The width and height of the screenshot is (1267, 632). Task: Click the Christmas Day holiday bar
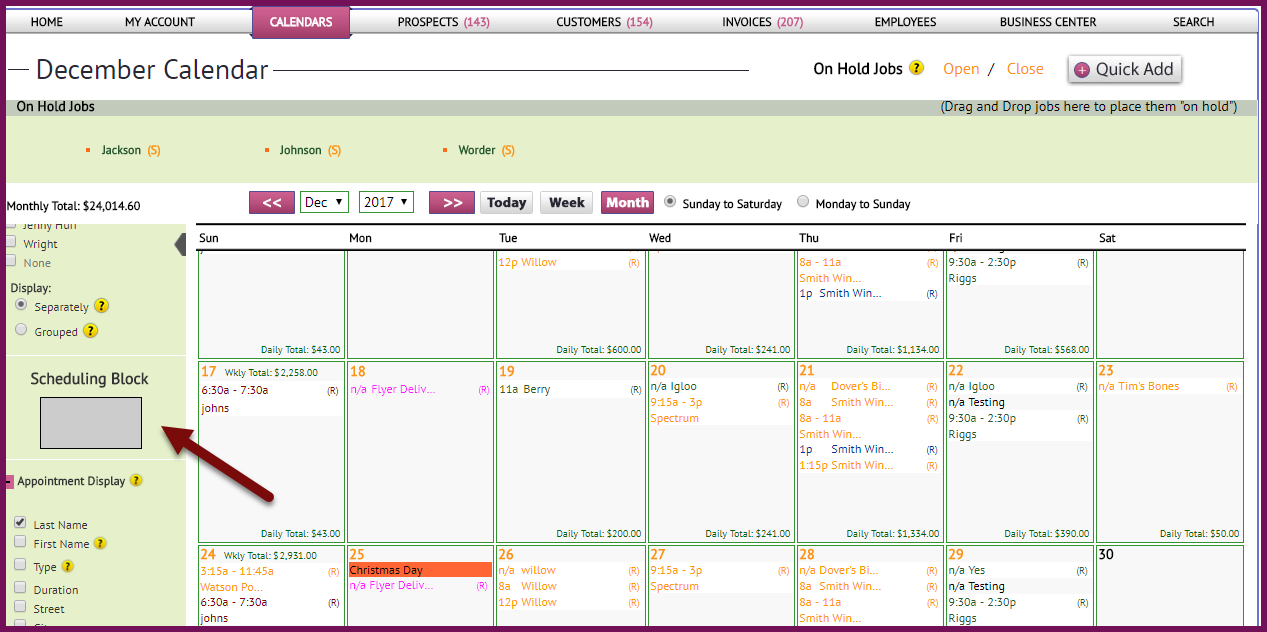[420, 569]
